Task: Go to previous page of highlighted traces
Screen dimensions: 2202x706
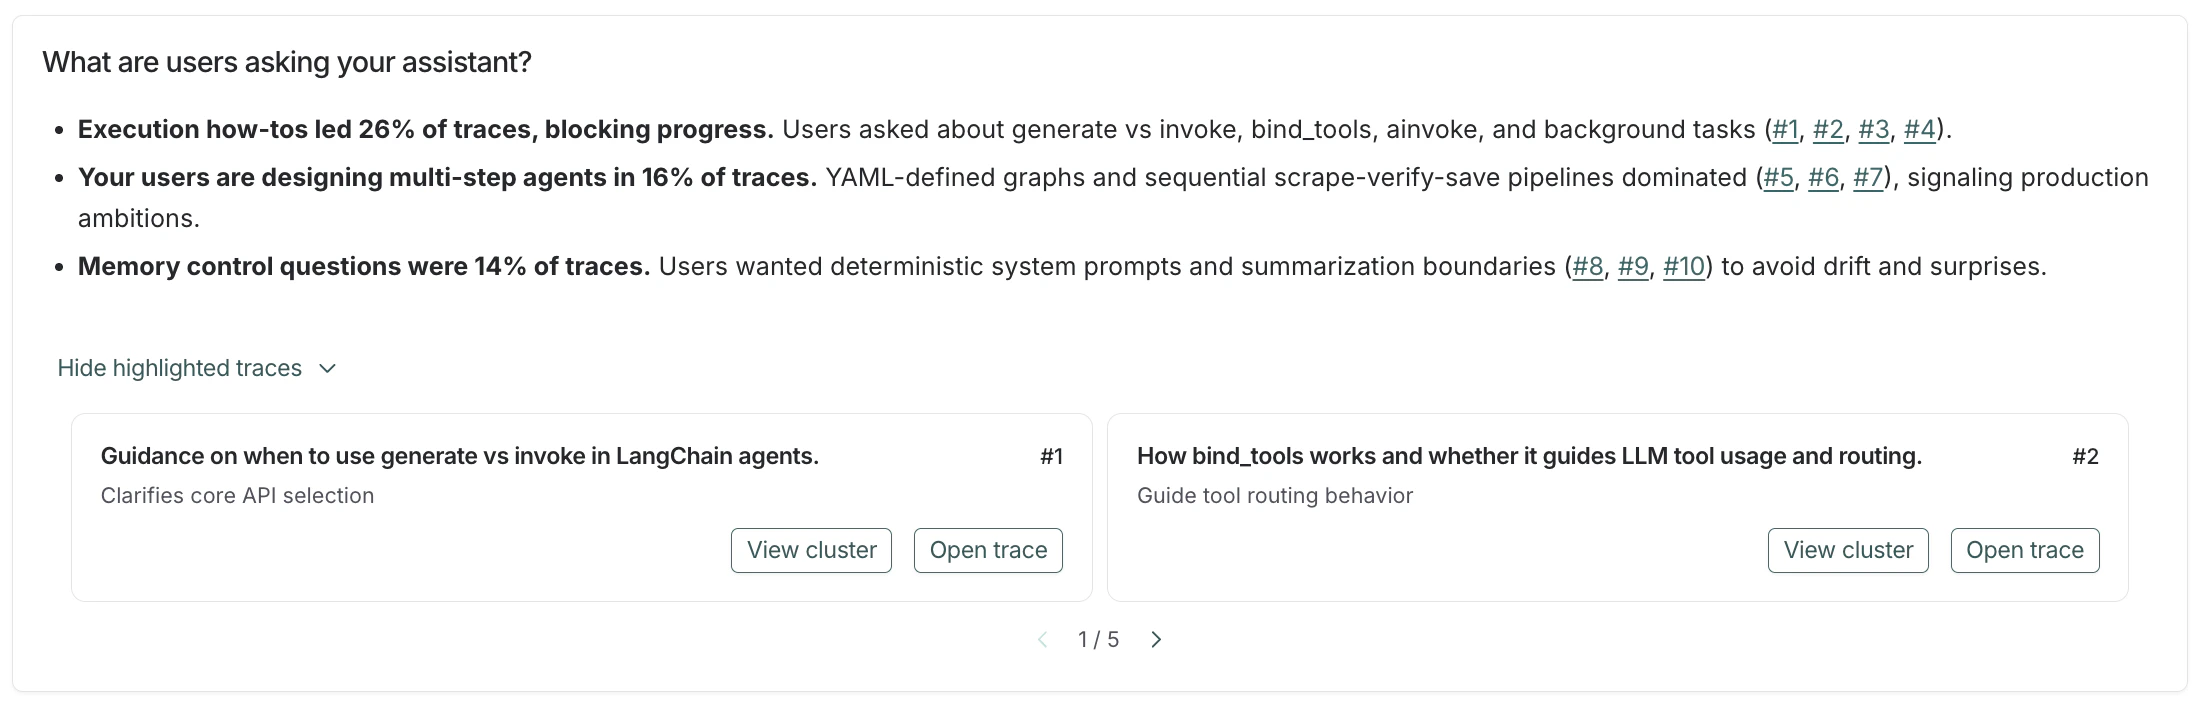Action: point(1043,640)
